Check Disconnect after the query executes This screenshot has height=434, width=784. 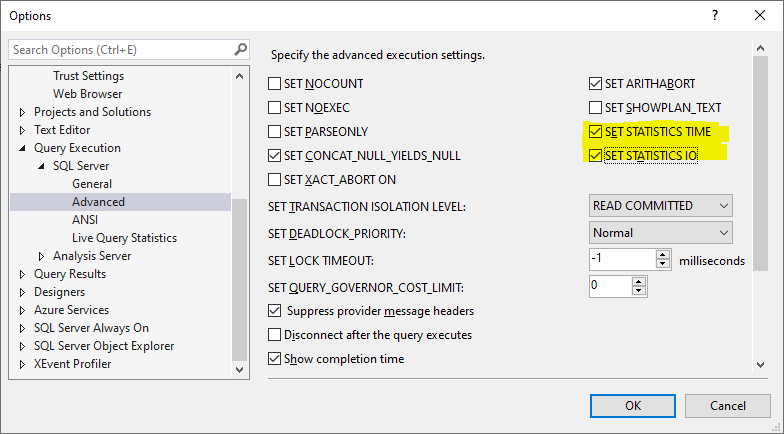(276, 335)
